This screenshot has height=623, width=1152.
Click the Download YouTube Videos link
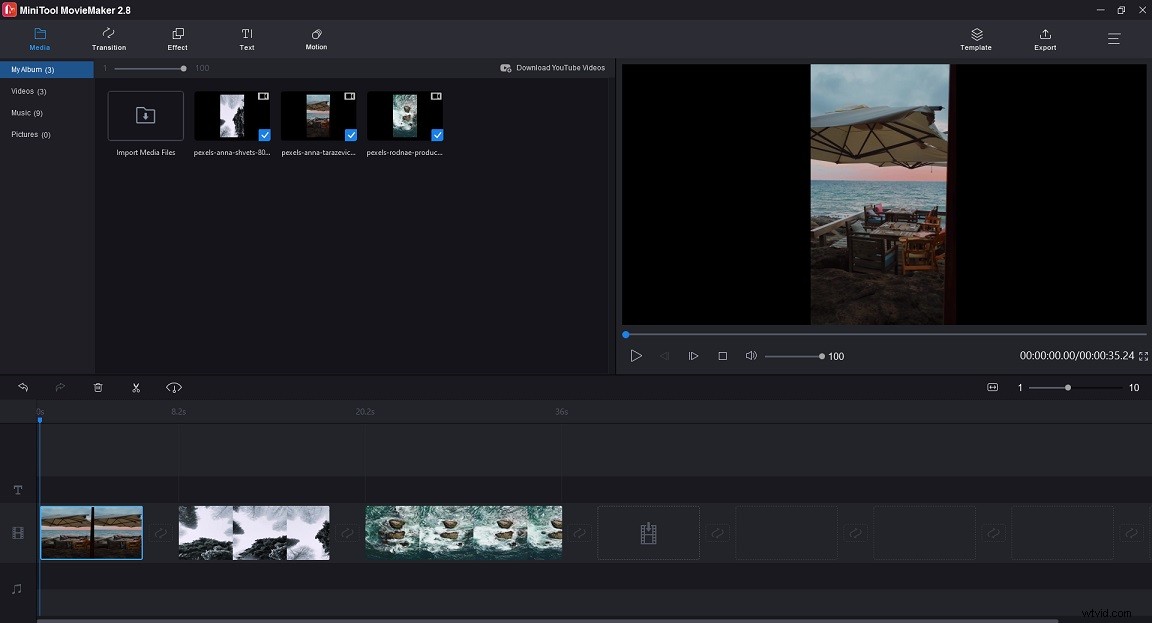click(553, 67)
